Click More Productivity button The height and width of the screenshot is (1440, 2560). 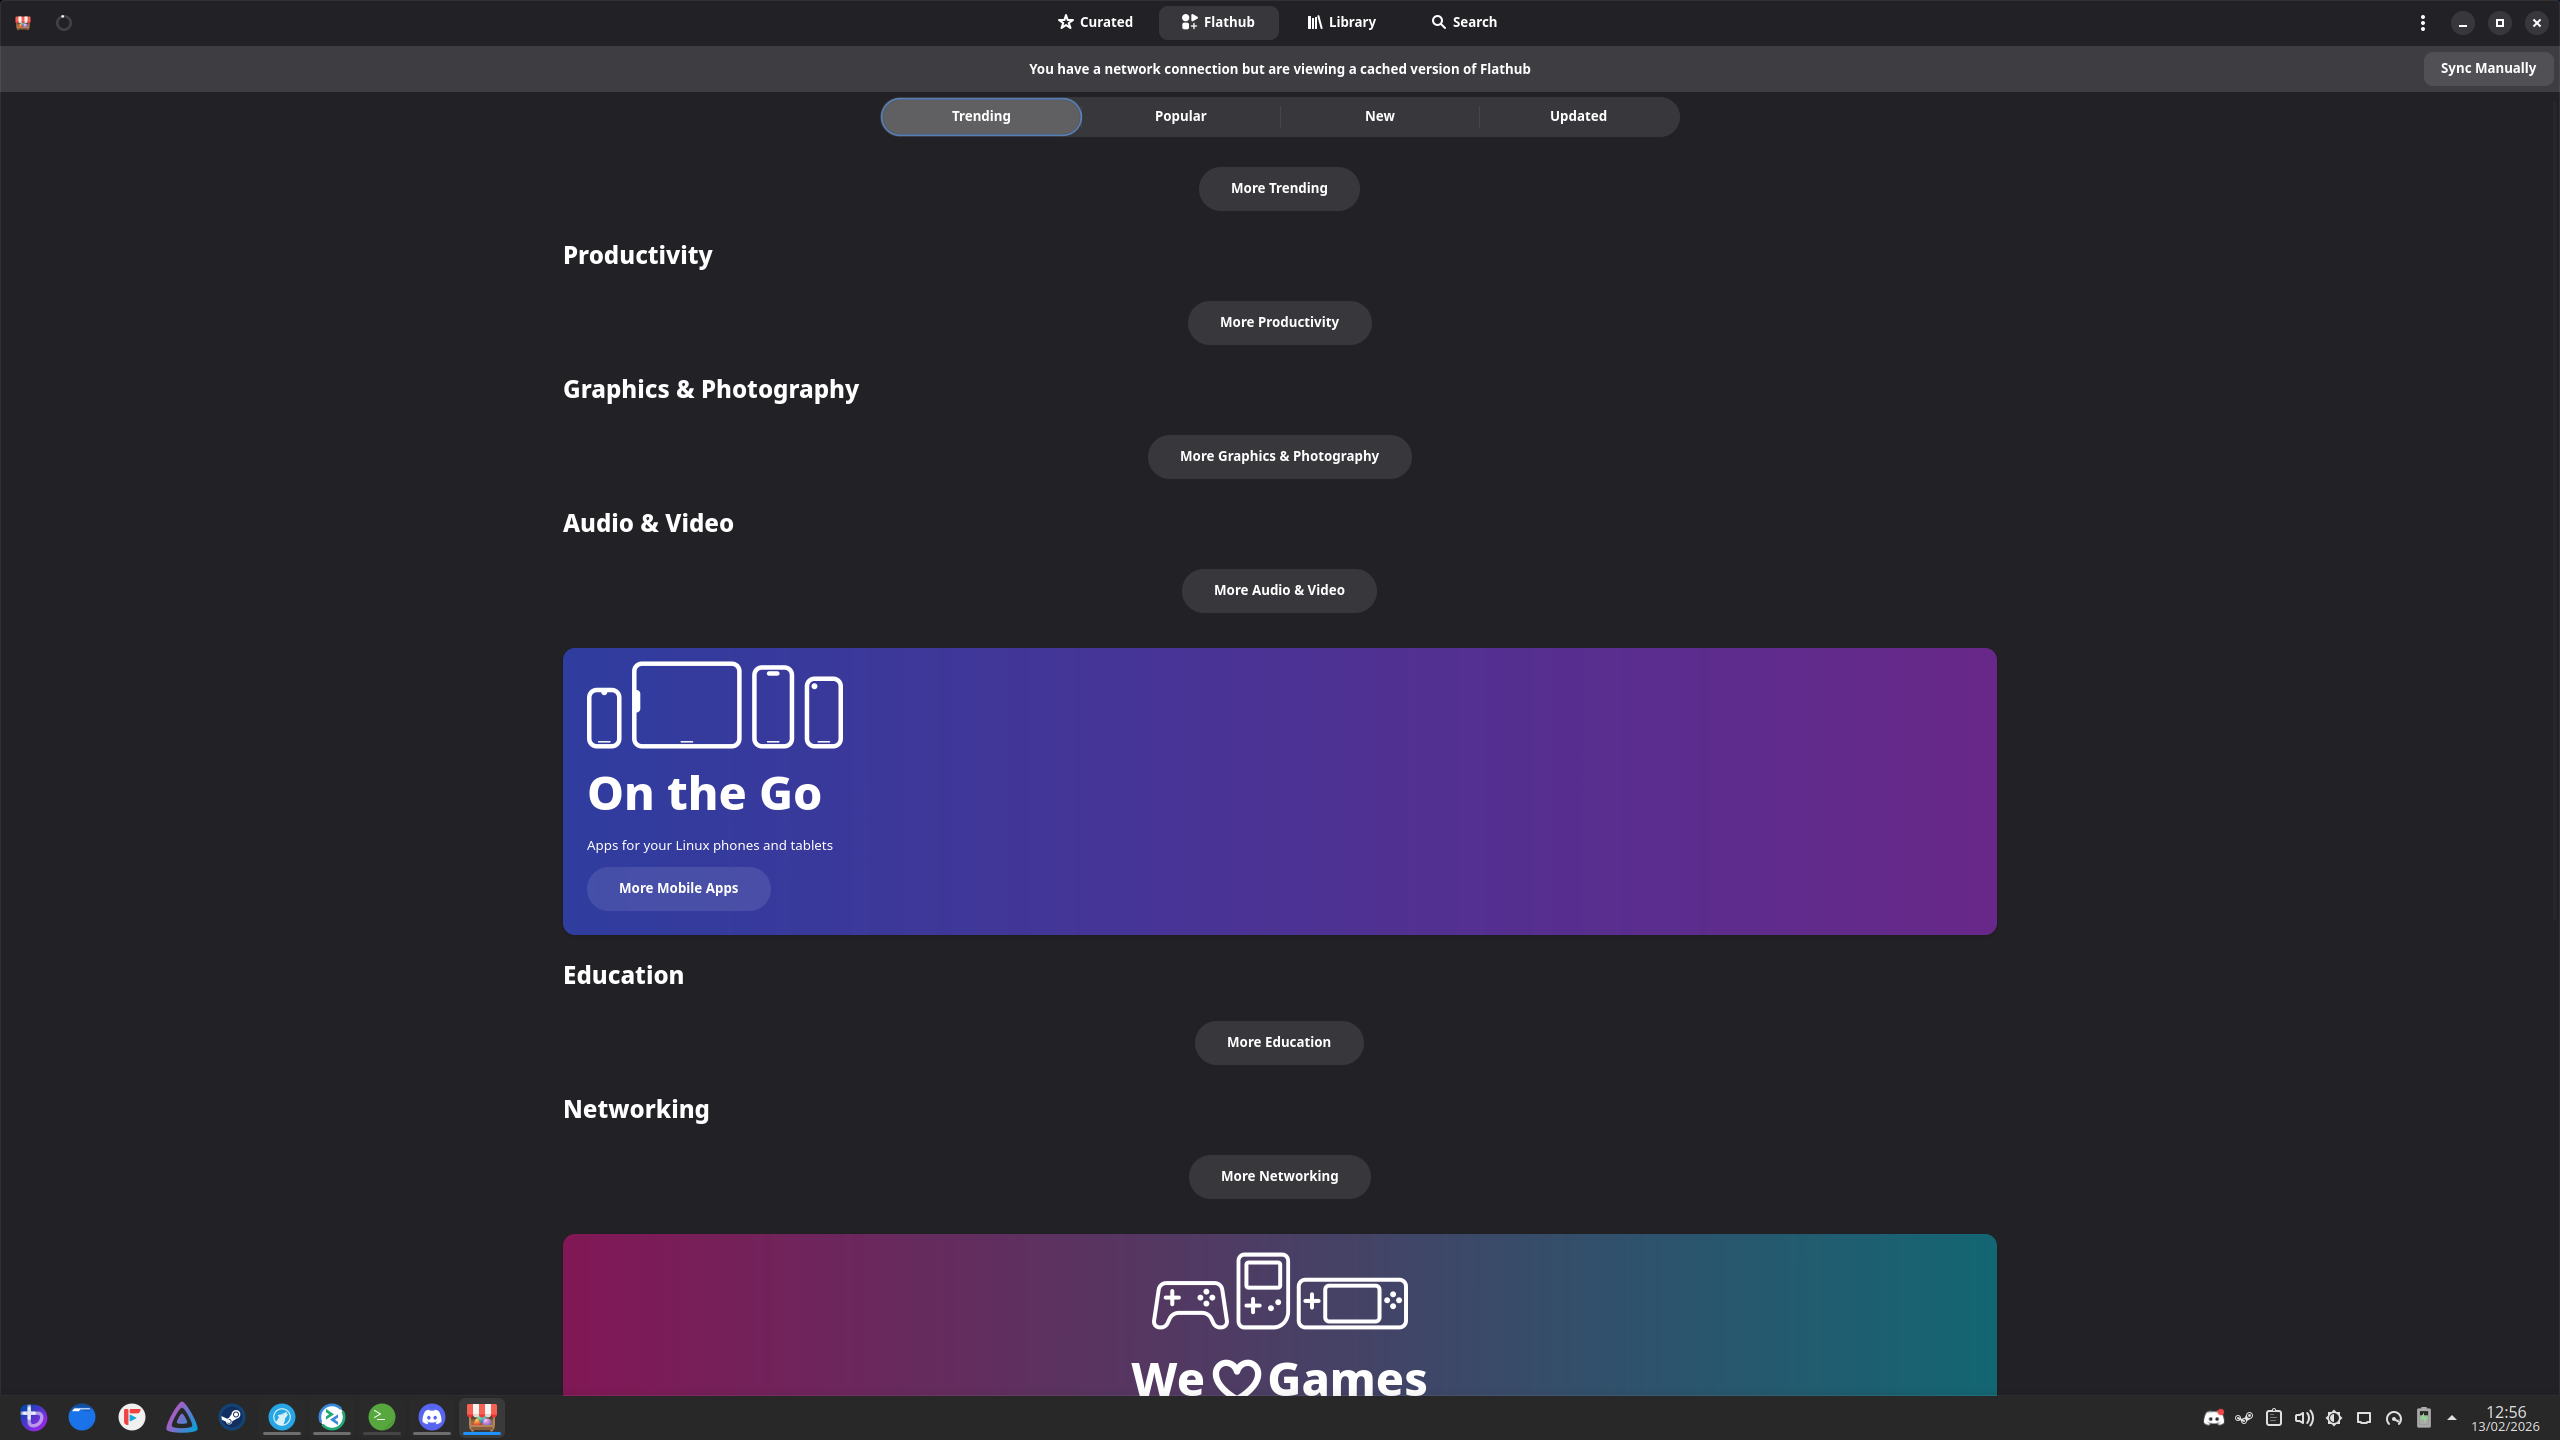tap(1278, 322)
